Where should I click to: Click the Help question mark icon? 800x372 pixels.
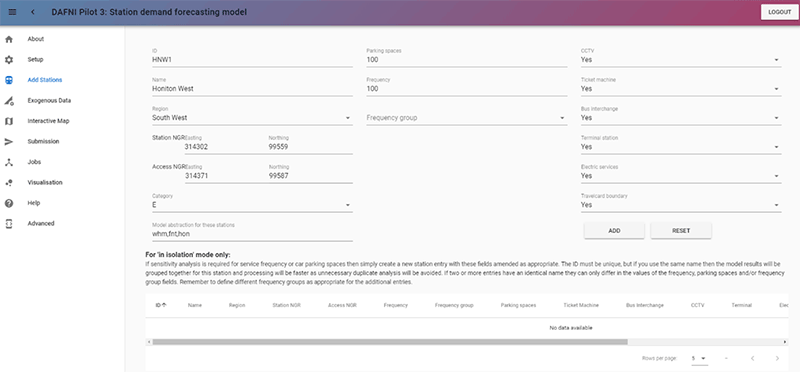(x=9, y=203)
